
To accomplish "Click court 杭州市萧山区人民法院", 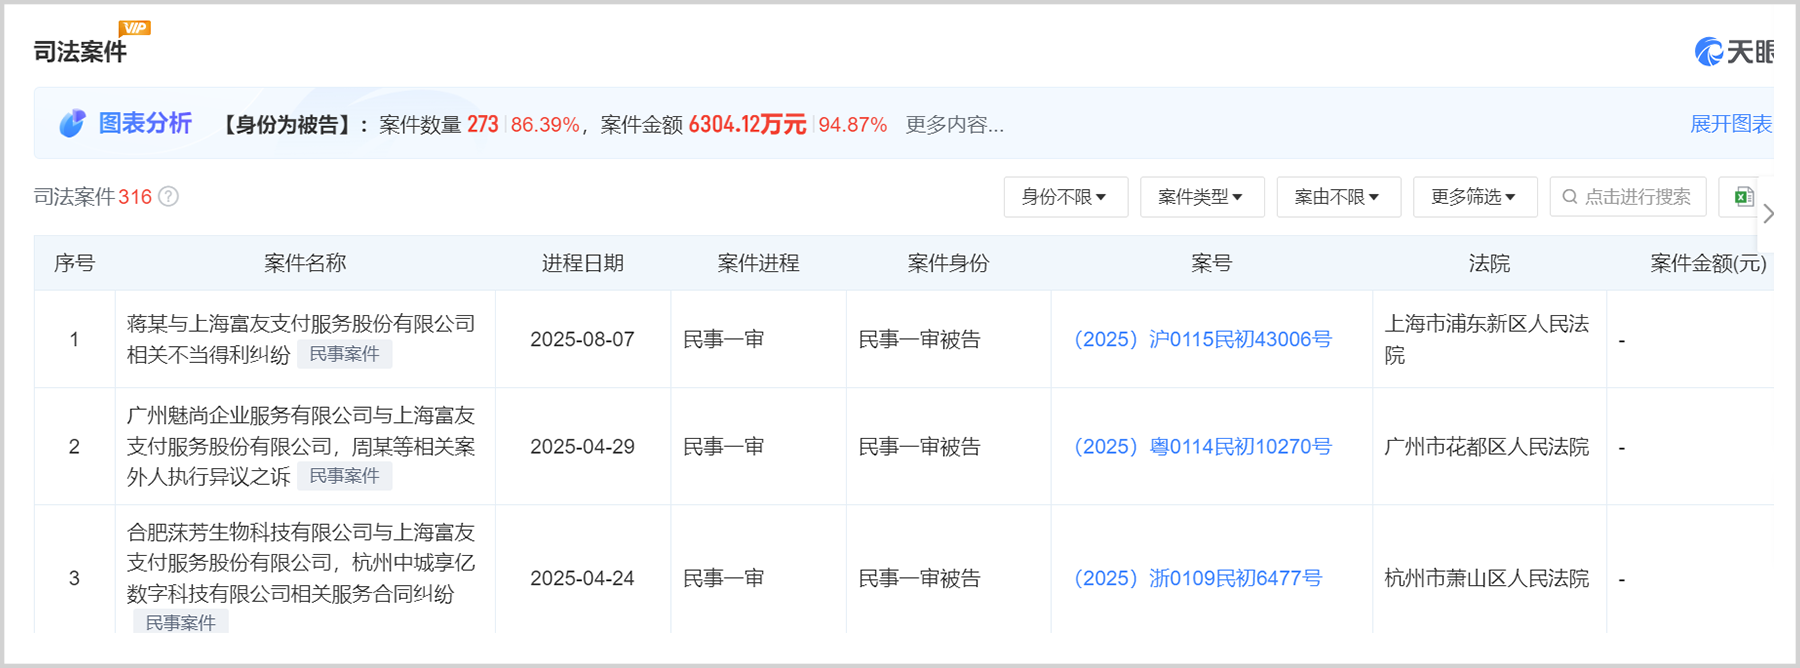I will click(1487, 579).
